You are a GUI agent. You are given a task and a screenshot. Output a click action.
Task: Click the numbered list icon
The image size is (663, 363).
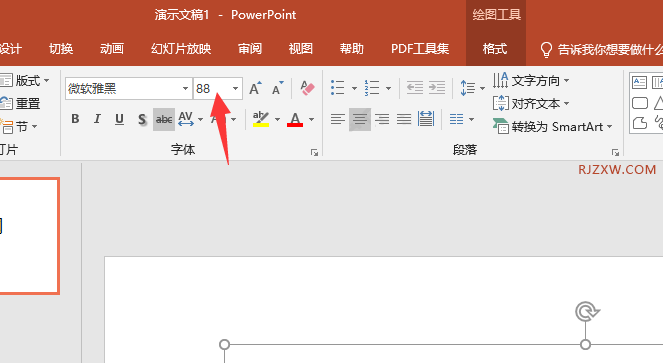coord(372,88)
